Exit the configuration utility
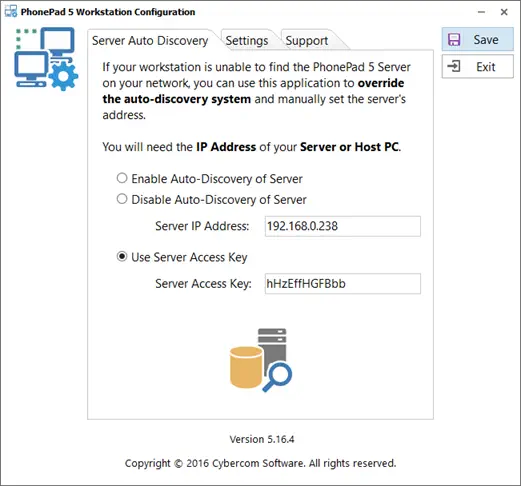 [x=478, y=66]
